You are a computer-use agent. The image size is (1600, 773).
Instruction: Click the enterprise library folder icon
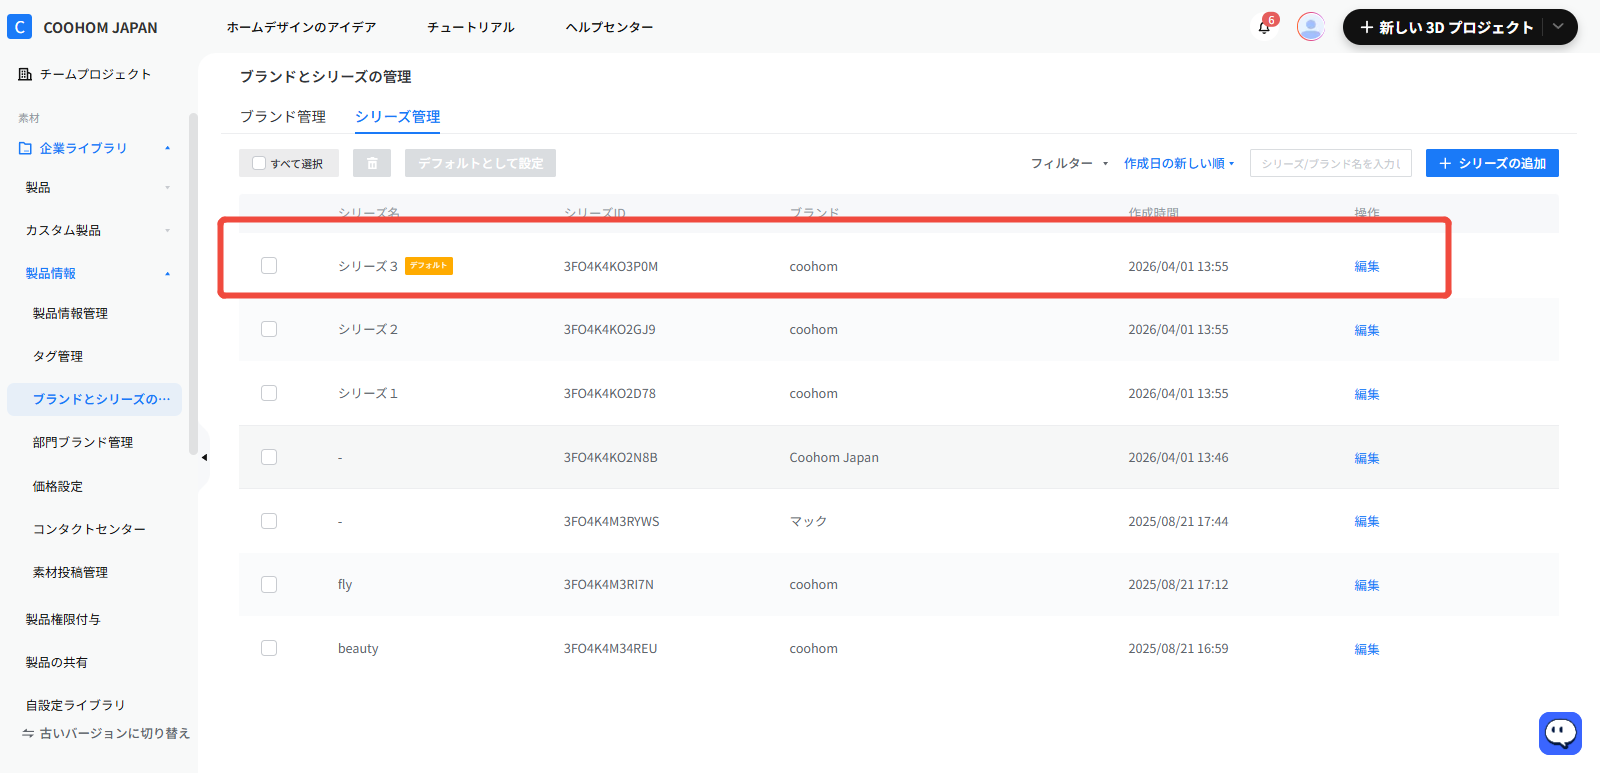pos(25,148)
